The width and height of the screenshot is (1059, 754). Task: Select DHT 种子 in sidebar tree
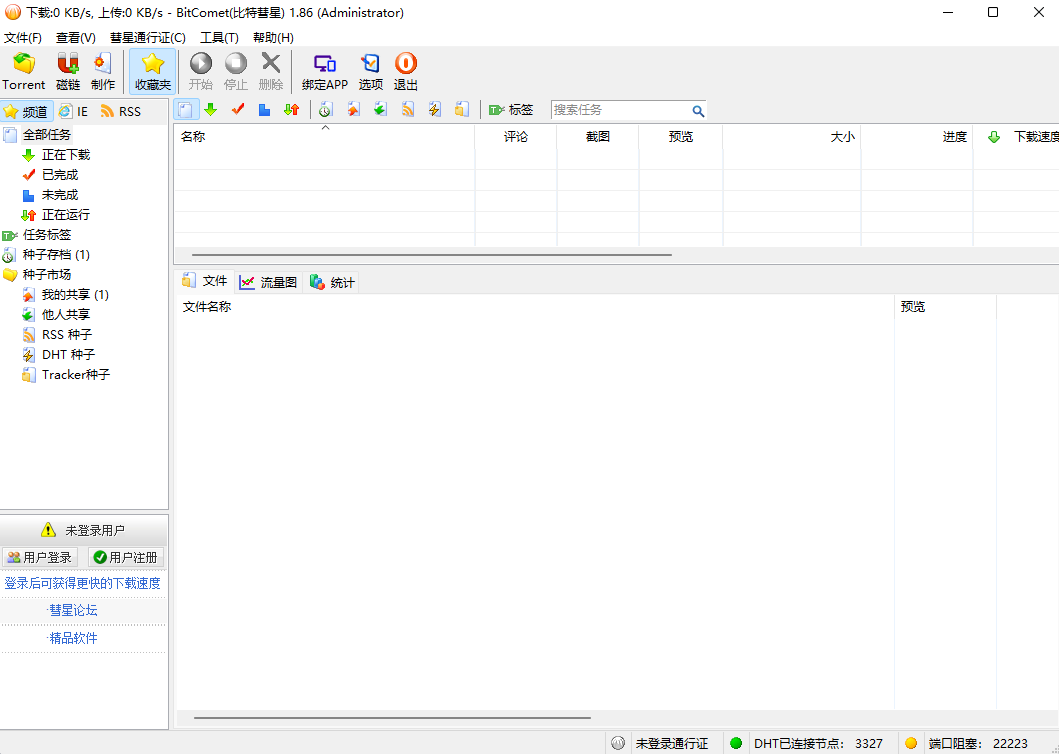(68, 354)
